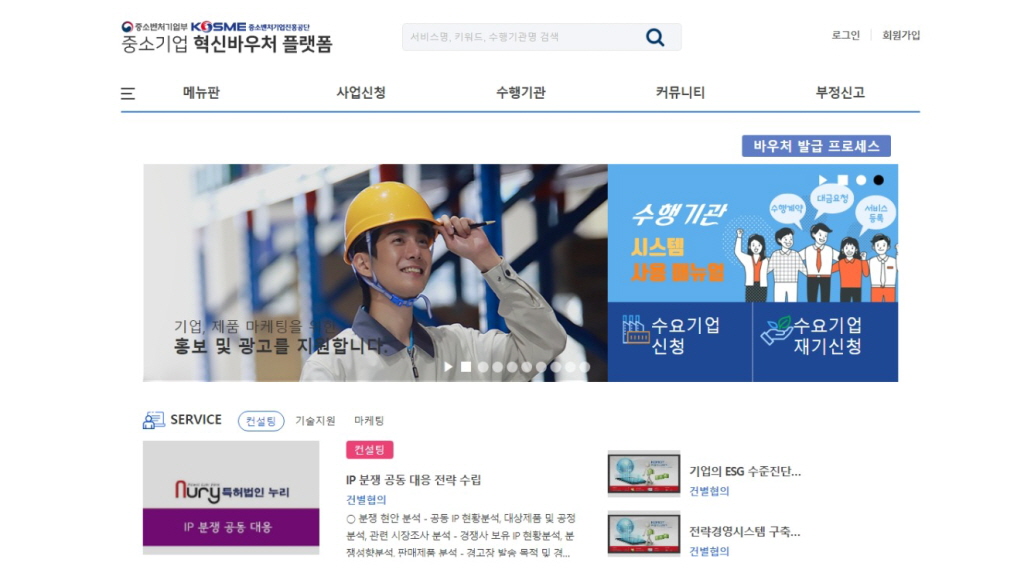Click the 바우처 발급 프로세스 button
Image resolution: width=1024 pixels, height=576 pixels.
coord(816,146)
